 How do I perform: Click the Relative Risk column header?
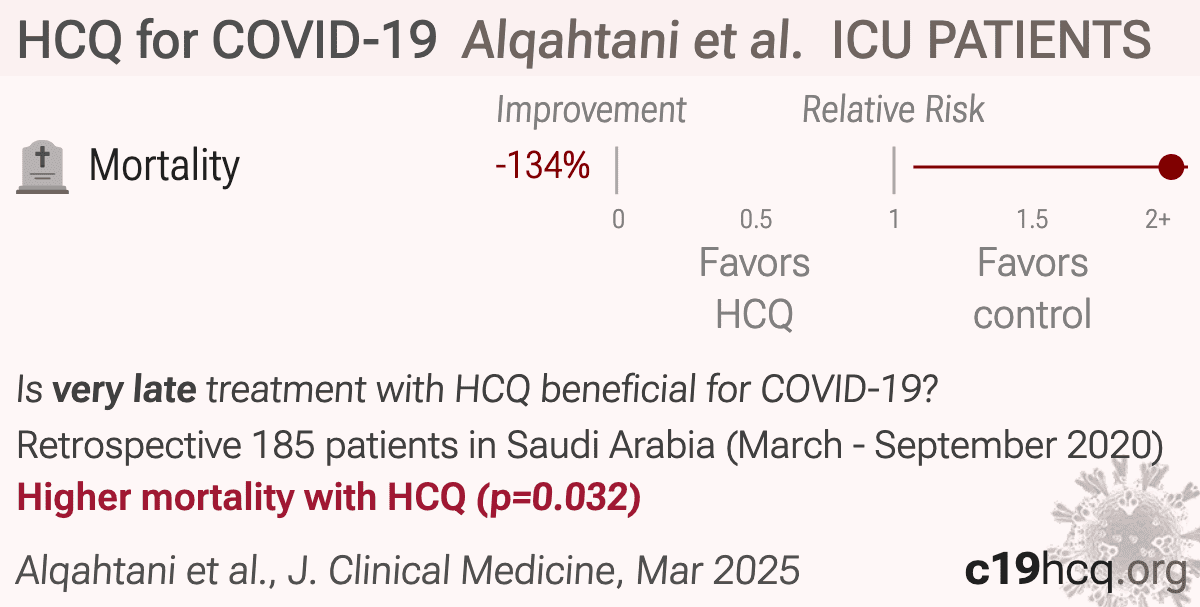[x=893, y=110]
